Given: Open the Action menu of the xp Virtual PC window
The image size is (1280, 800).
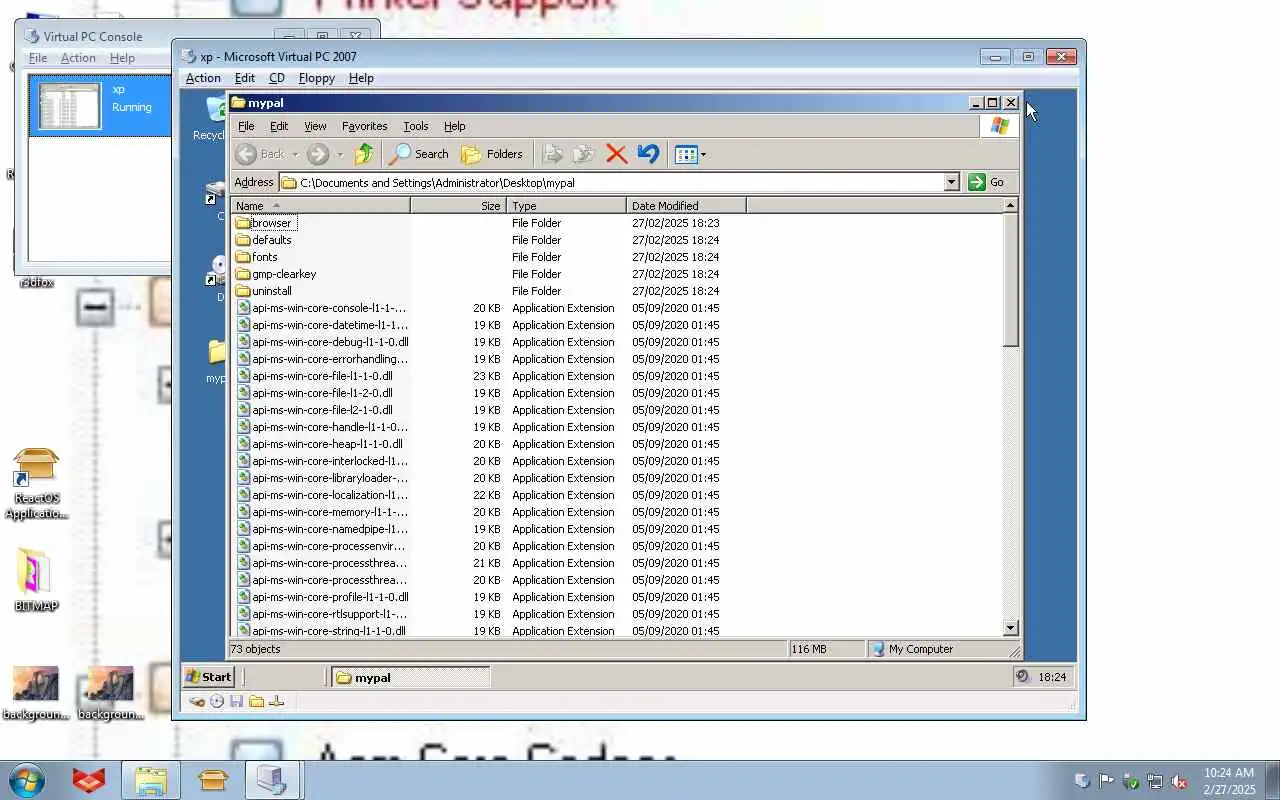Looking at the screenshot, I should (x=203, y=78).
